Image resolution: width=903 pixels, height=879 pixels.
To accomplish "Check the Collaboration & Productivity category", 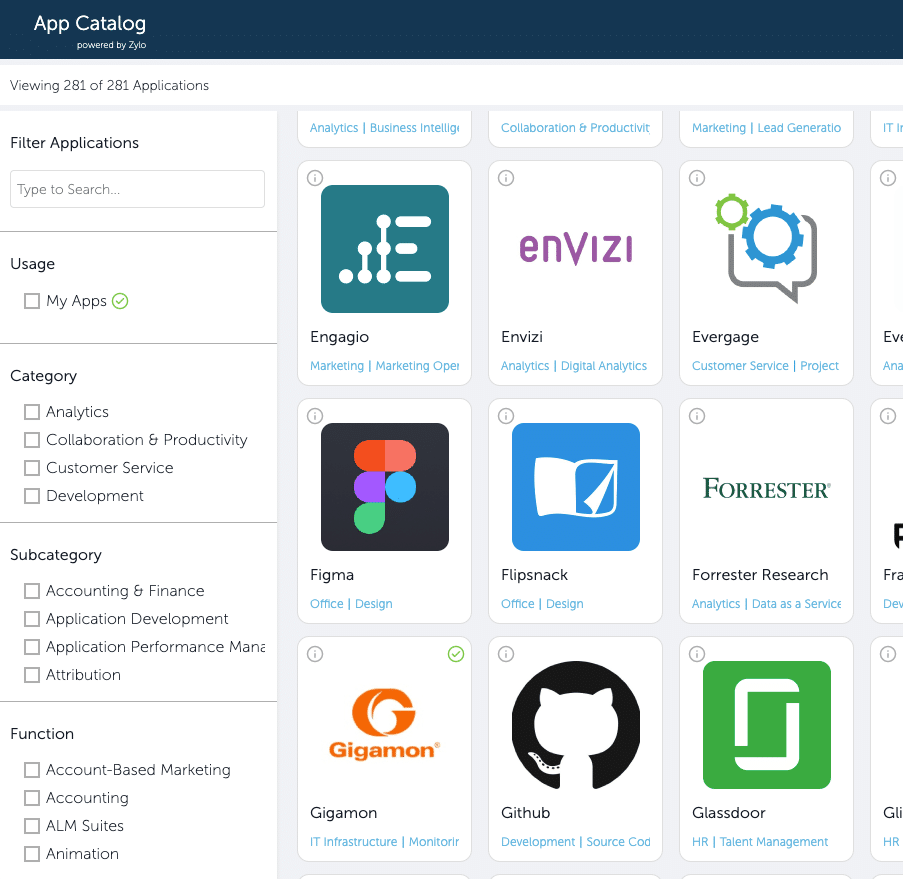I will click(x=31, y=440).
